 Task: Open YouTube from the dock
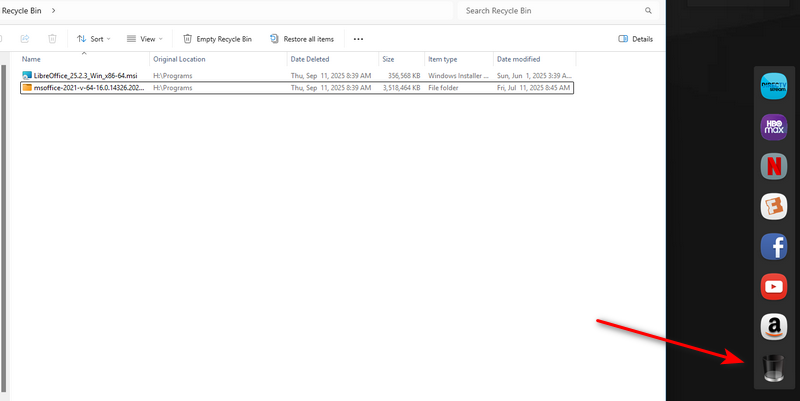tap(773, 287)
